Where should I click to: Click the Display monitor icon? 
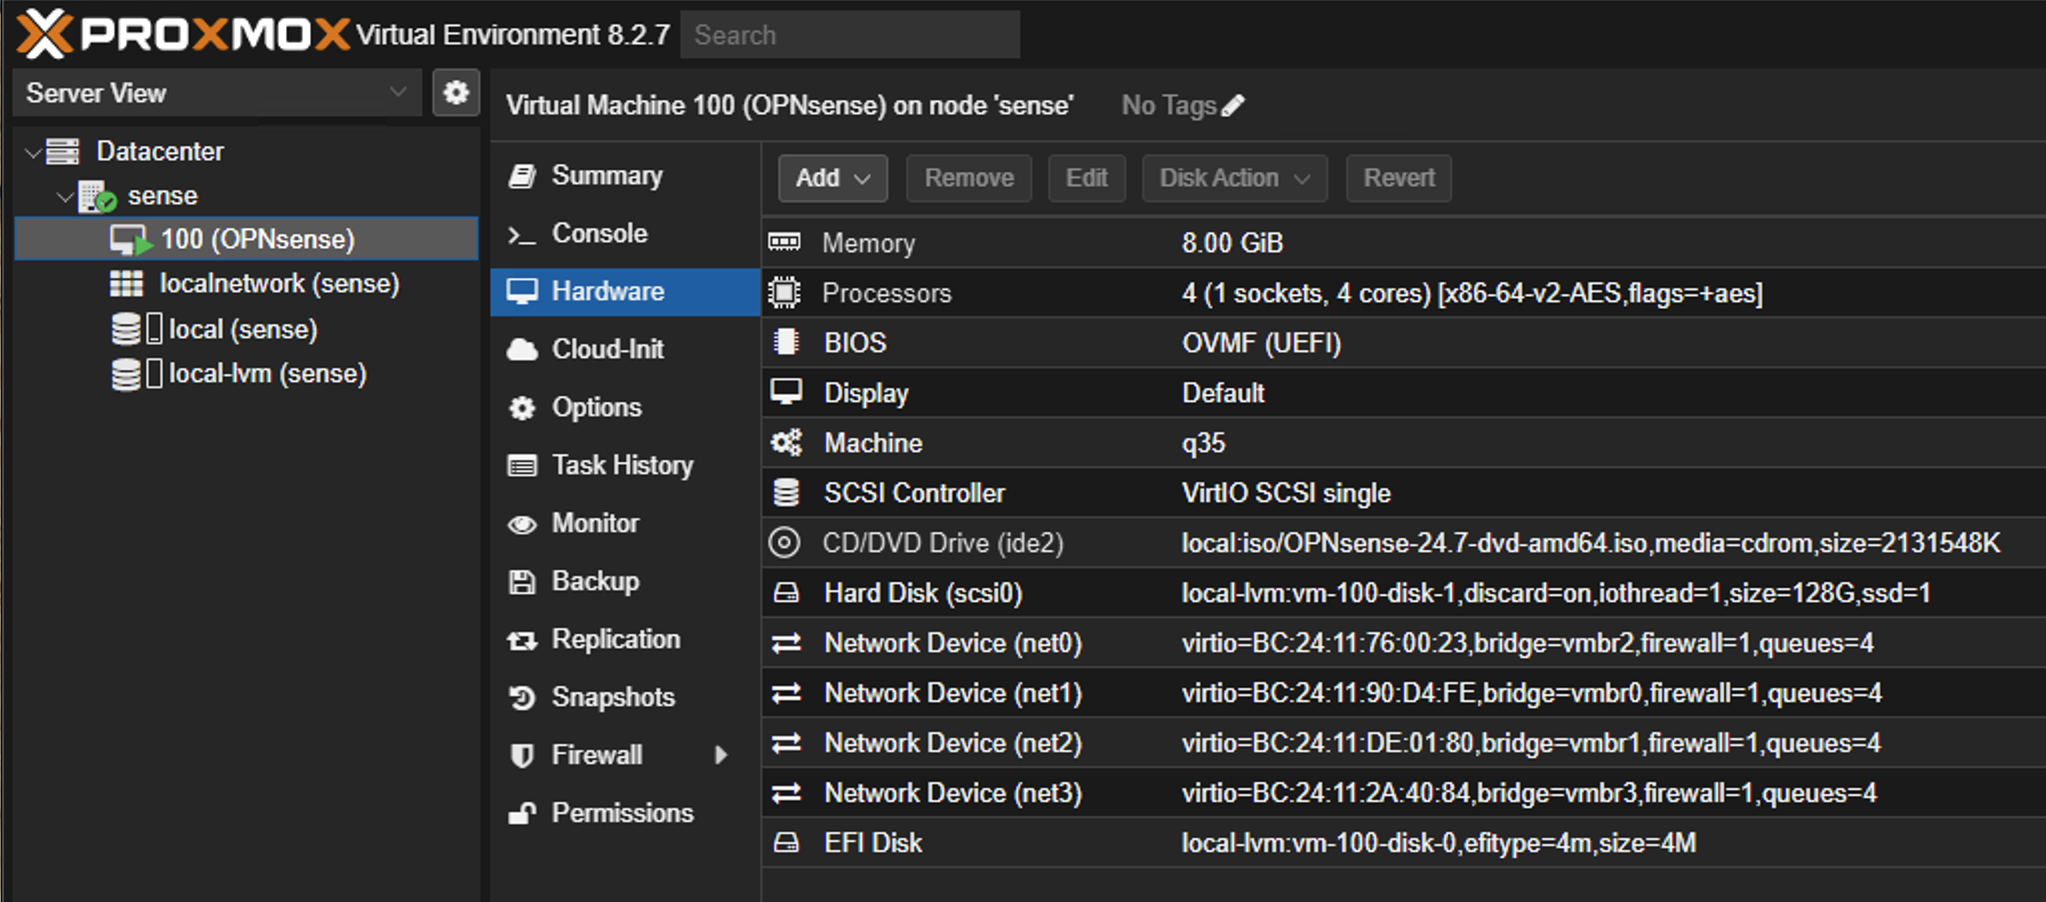tap(786, 392)
